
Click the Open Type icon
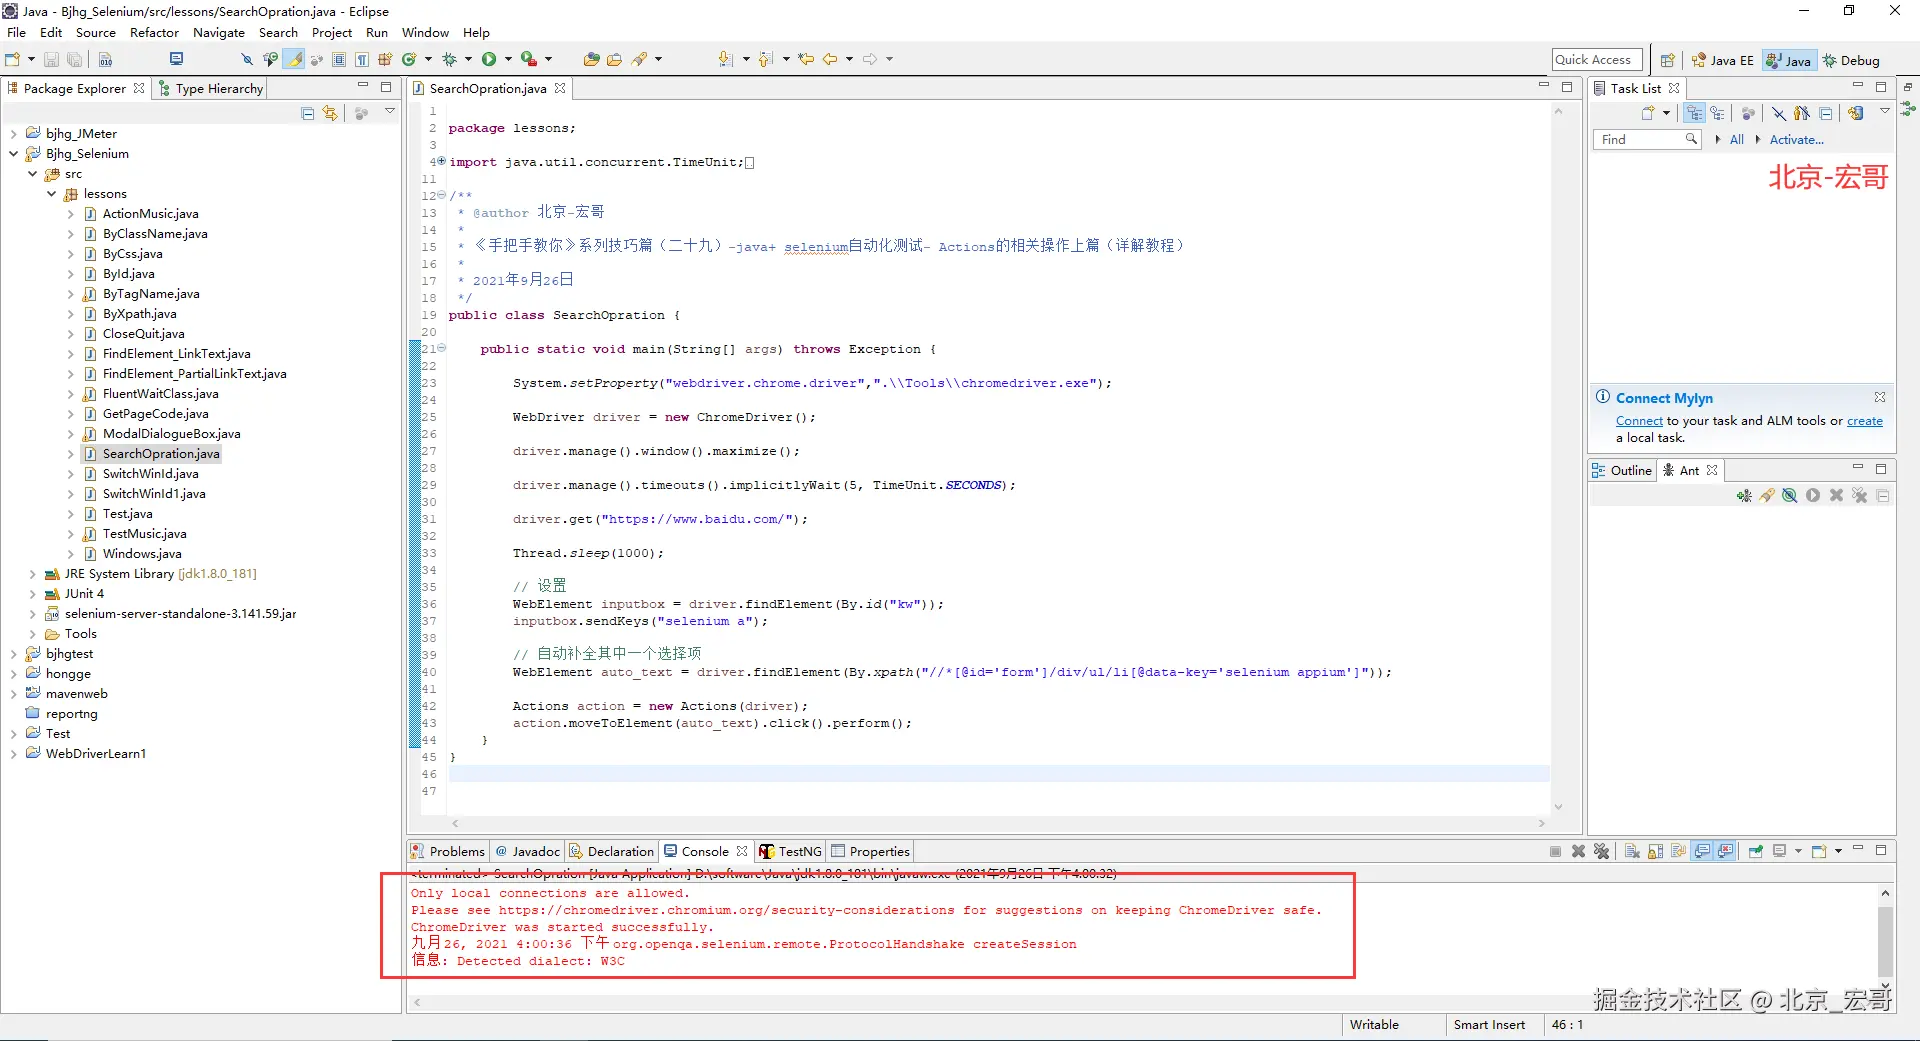pos(591,60)
